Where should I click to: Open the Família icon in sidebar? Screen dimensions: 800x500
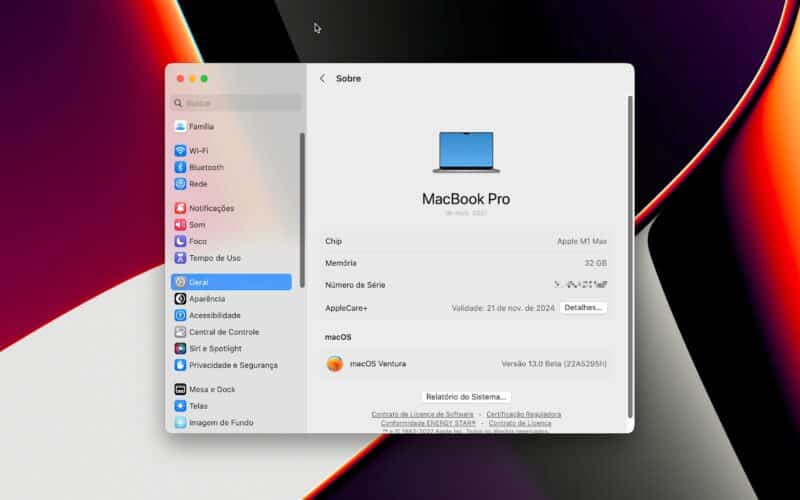coord(180,126)
